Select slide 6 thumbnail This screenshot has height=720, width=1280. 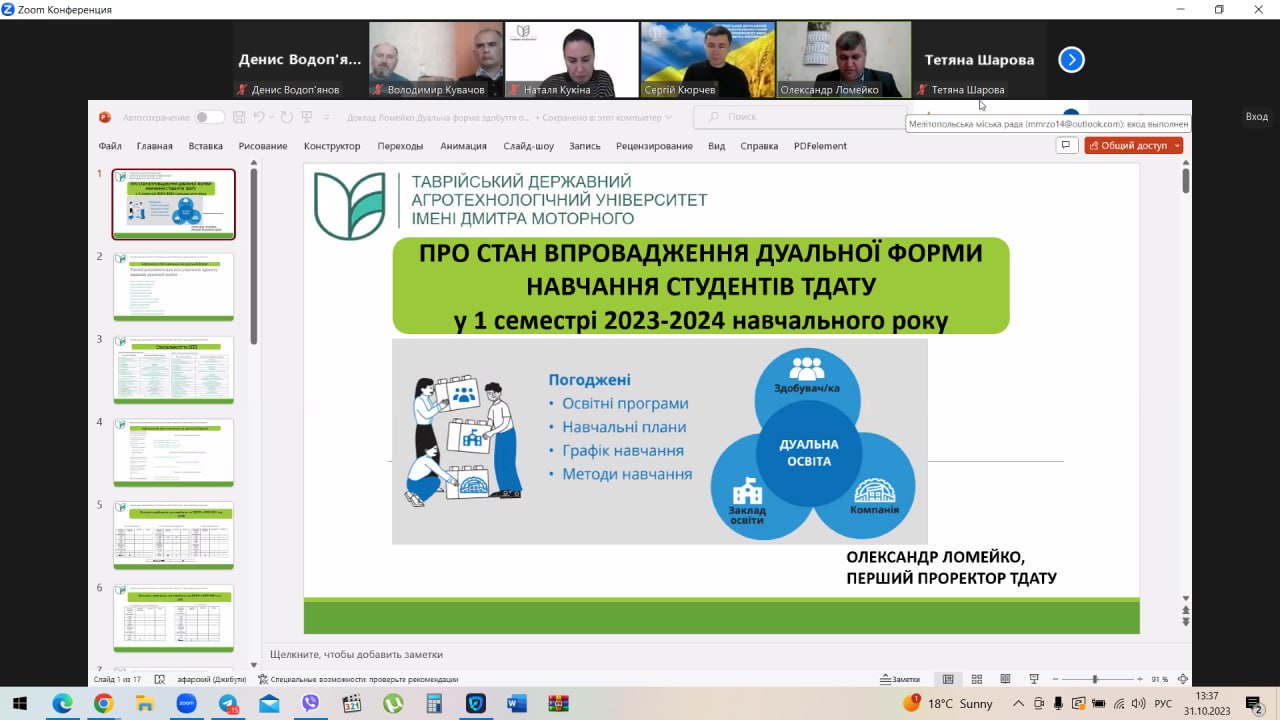click(174, 619)
